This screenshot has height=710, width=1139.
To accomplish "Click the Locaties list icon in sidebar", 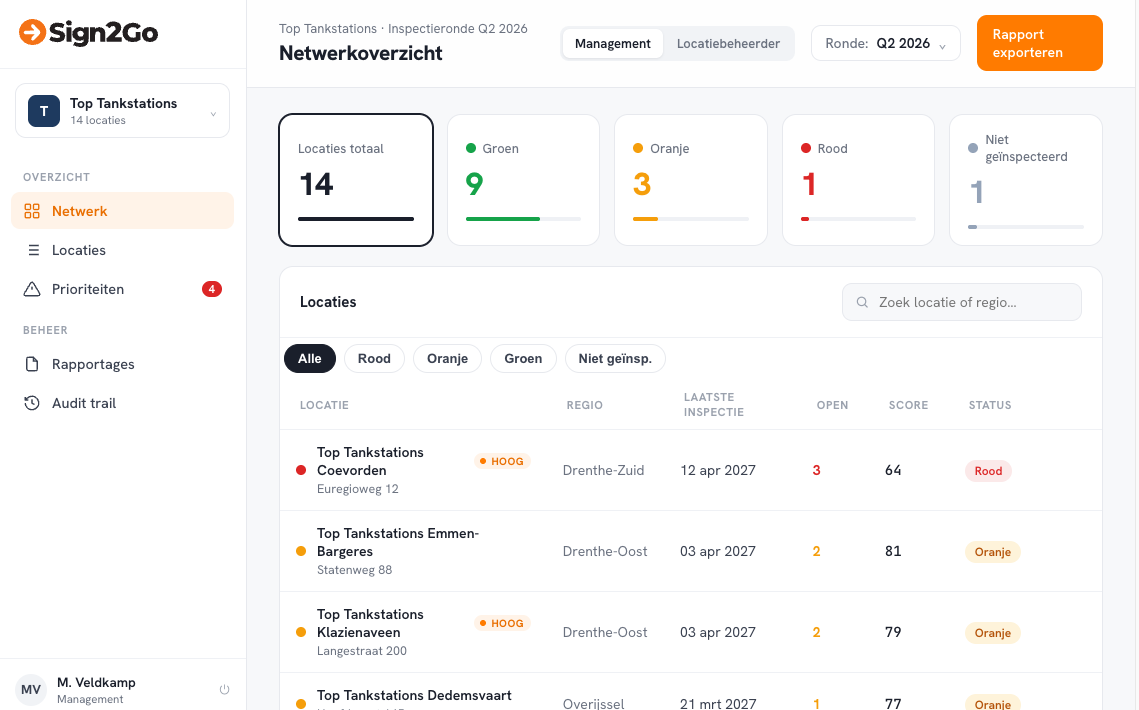I will (x=33, y=250).
